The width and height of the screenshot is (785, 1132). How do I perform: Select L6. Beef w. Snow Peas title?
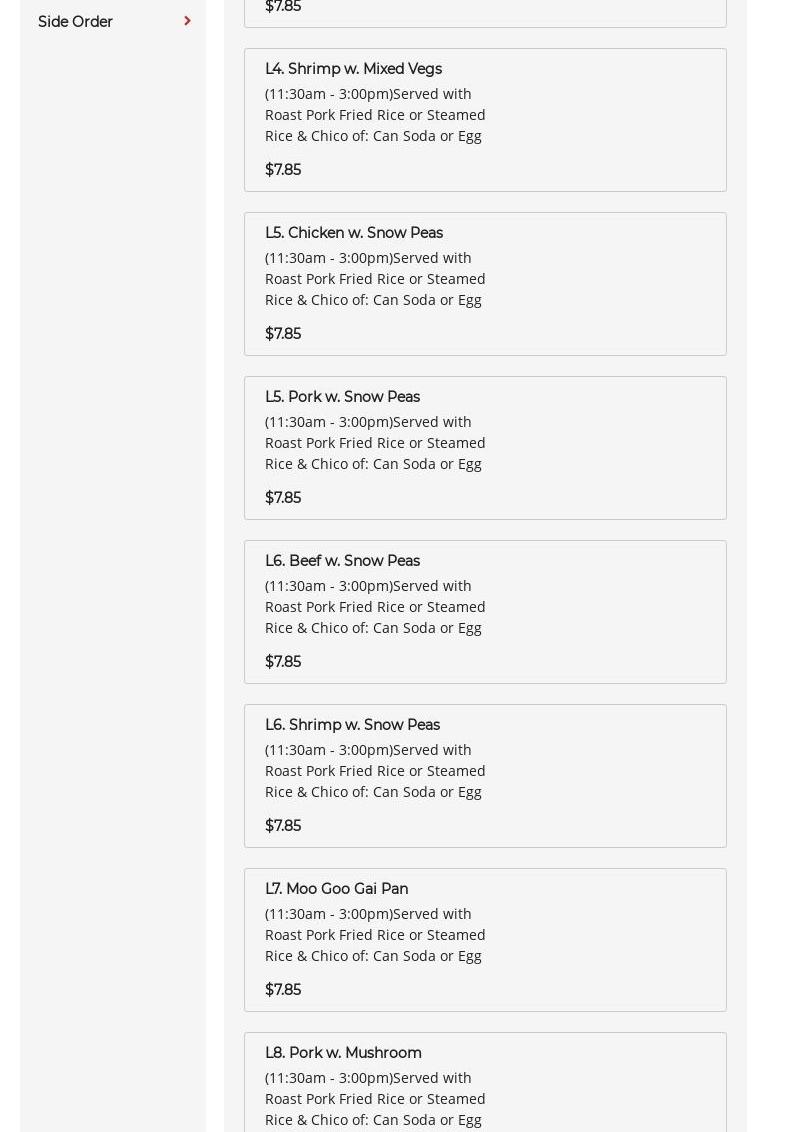(342, 561)
